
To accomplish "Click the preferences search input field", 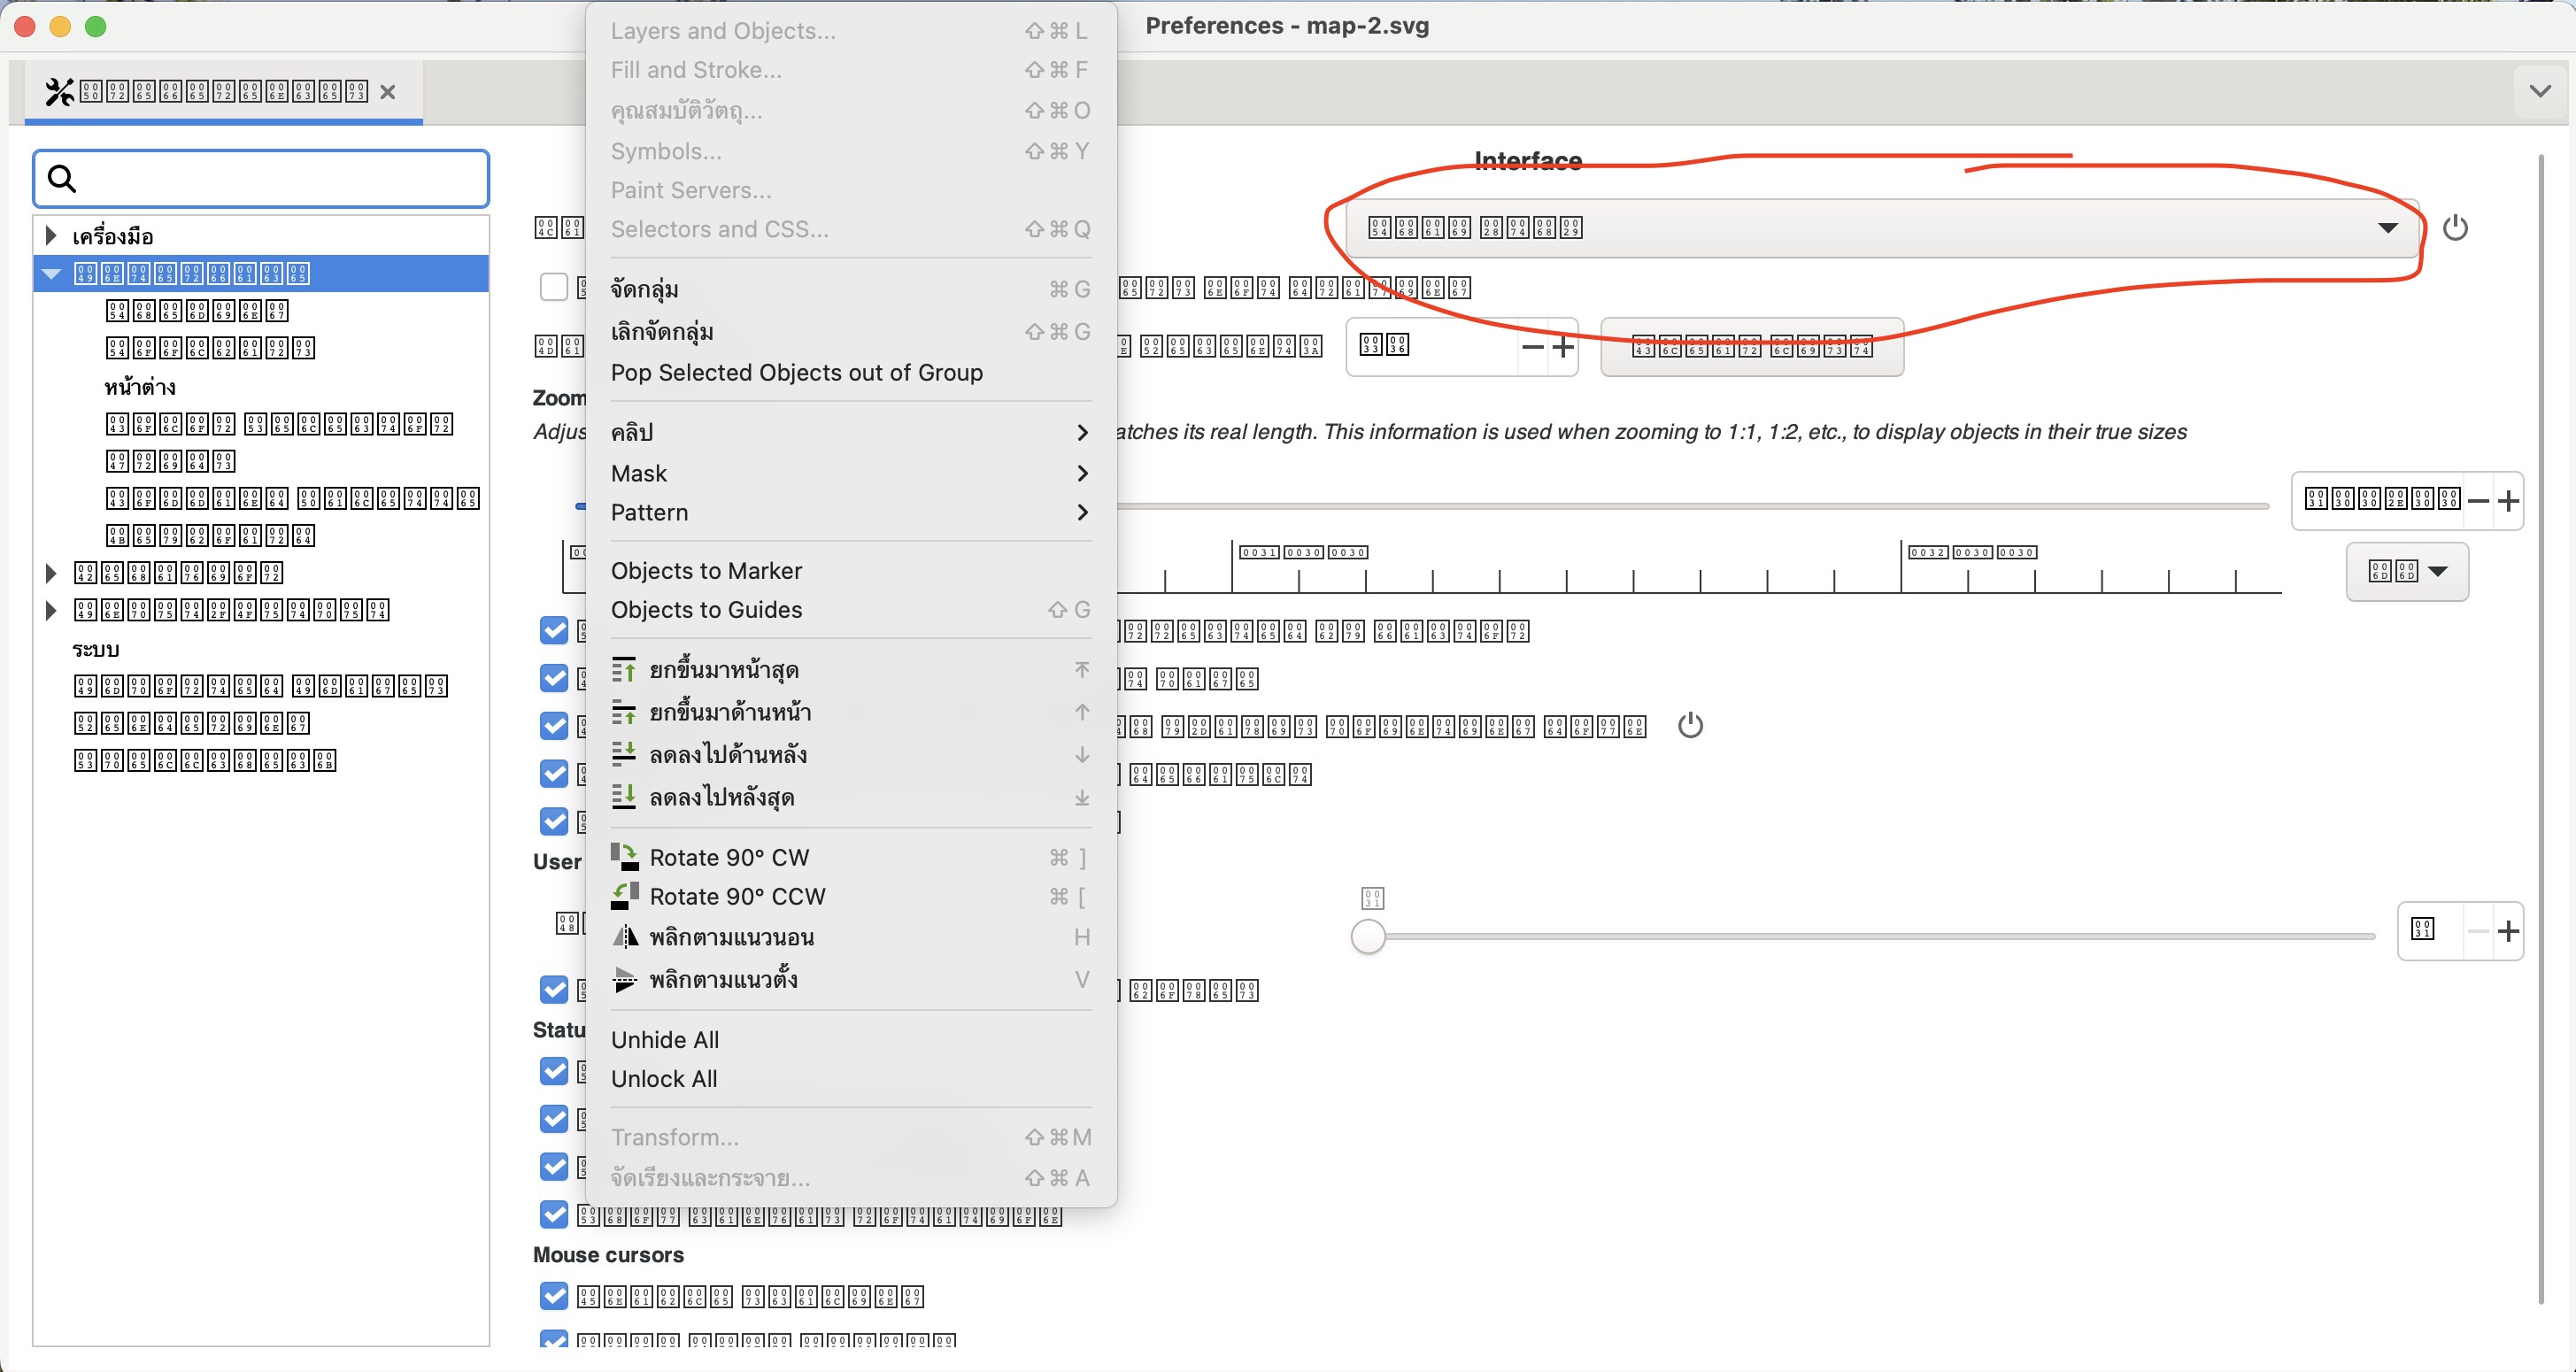I will (261, 179).
